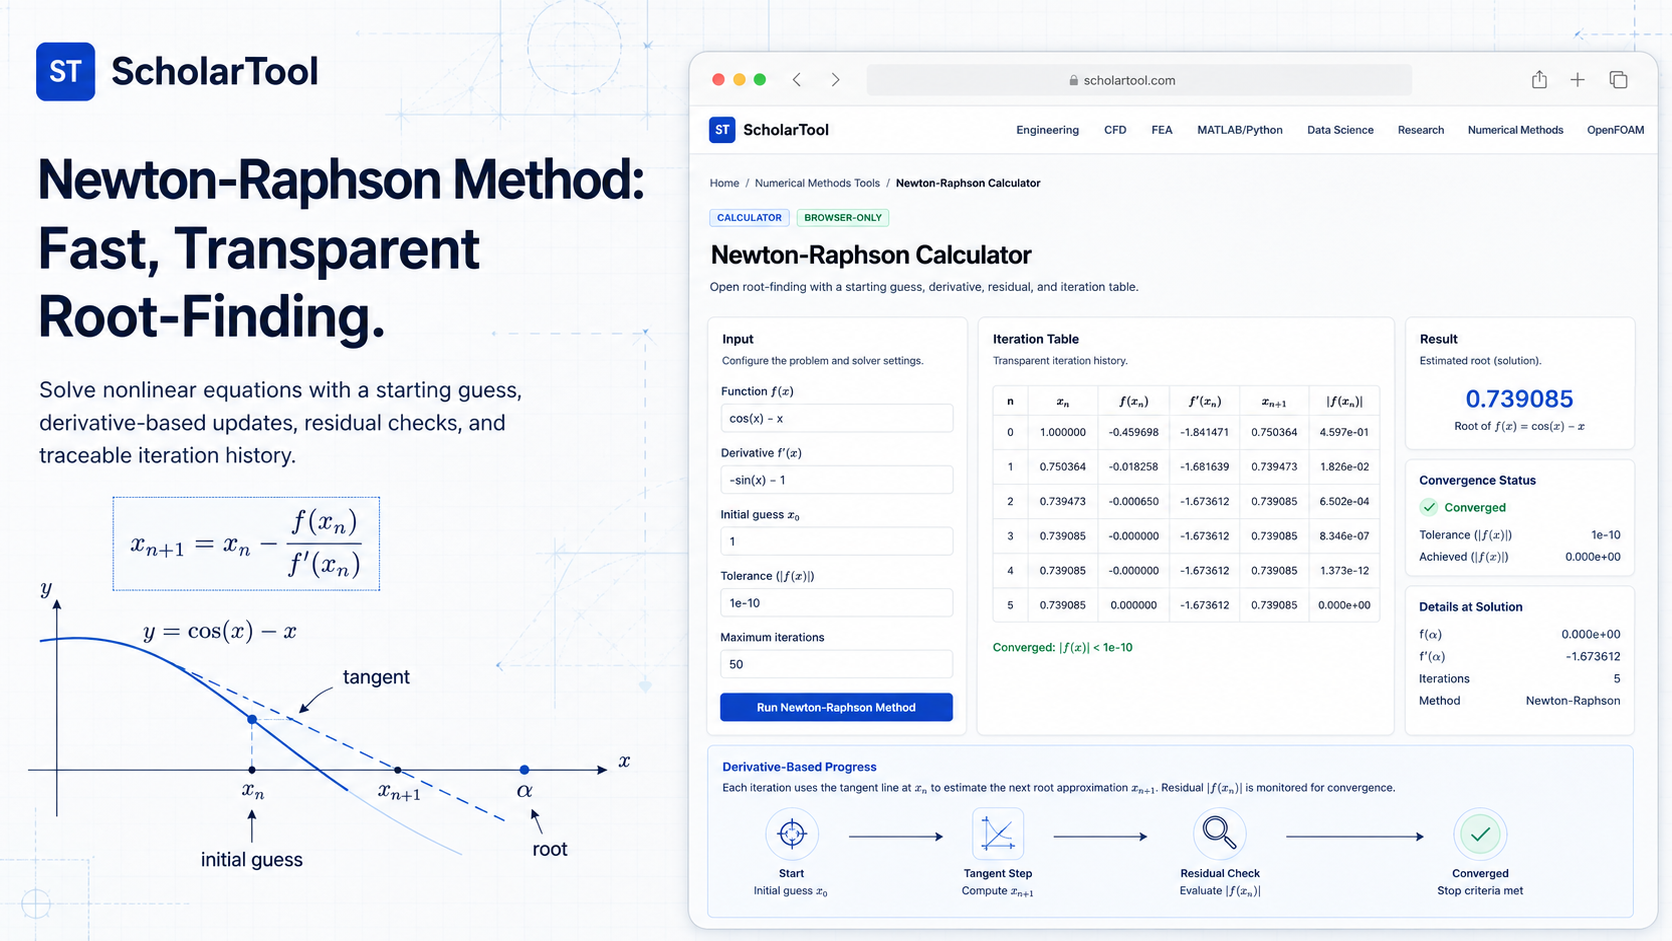Click the large ST logo badge beside the ScholarTool wordmark

(65, 71)
